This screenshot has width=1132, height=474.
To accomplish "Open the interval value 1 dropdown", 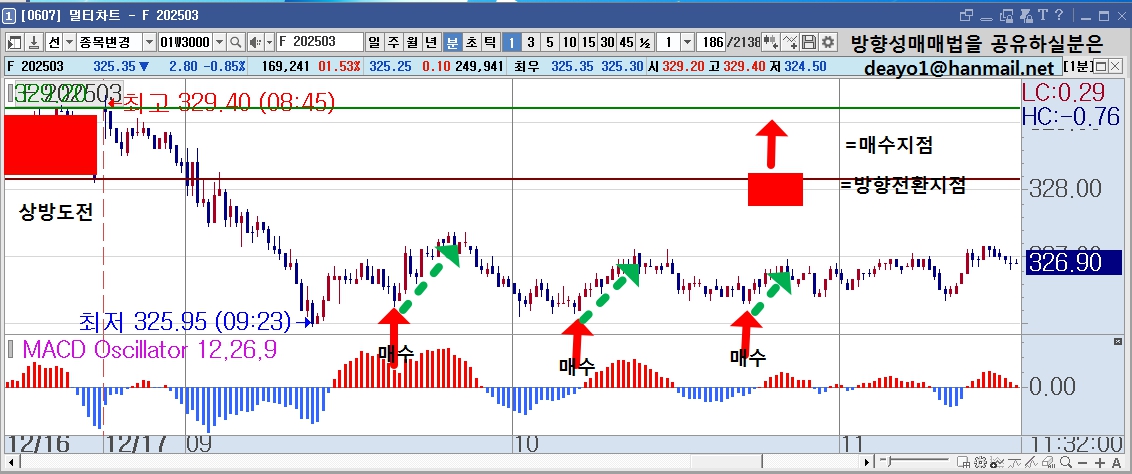I will pyautogui.click(x=687, y=42).
